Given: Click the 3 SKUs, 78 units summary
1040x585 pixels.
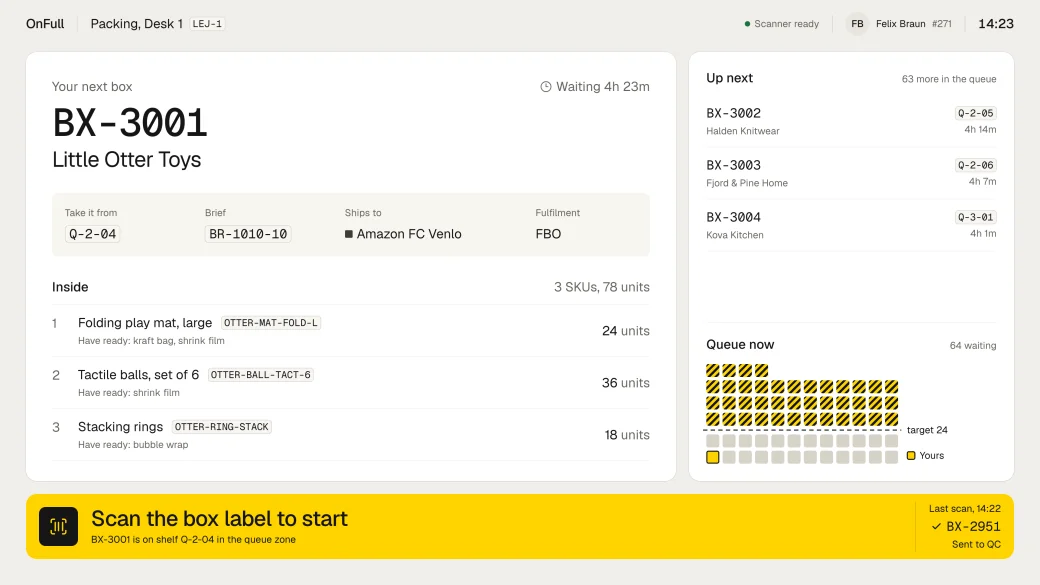Looking at the screenshot, I should tap(602, 287).
